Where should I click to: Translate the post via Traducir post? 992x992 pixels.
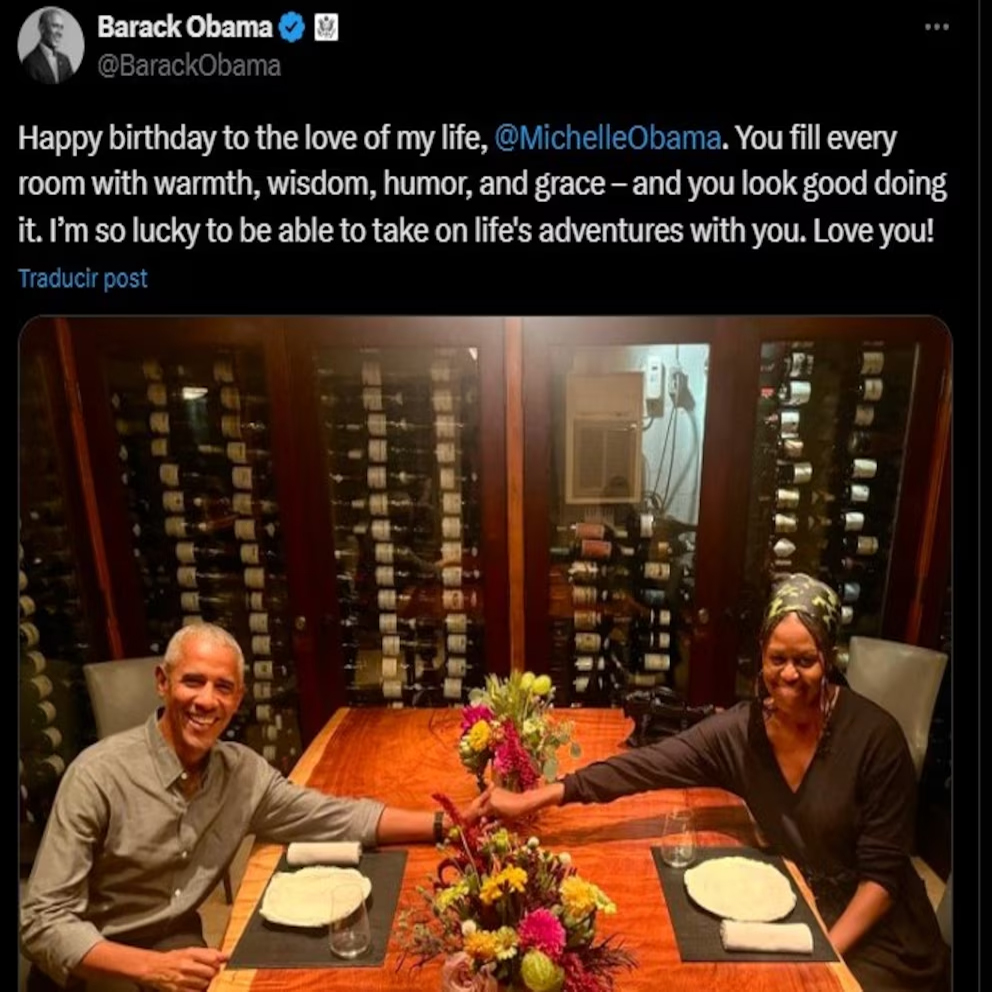(82, 278)
